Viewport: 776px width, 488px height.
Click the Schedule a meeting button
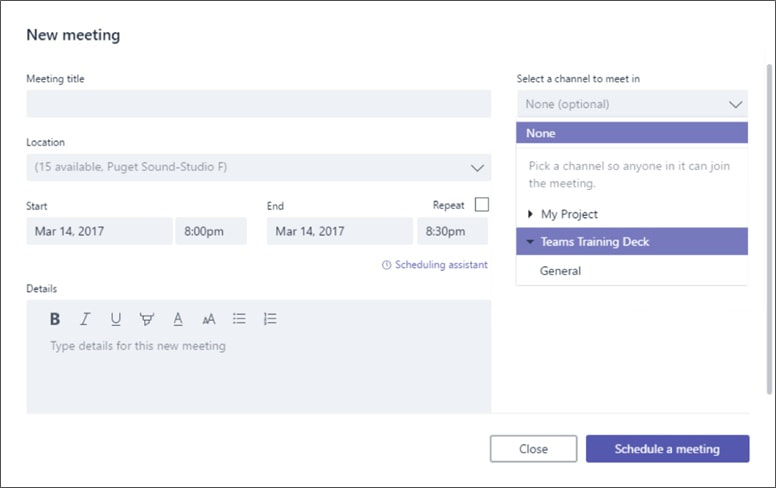pos(668,449)
